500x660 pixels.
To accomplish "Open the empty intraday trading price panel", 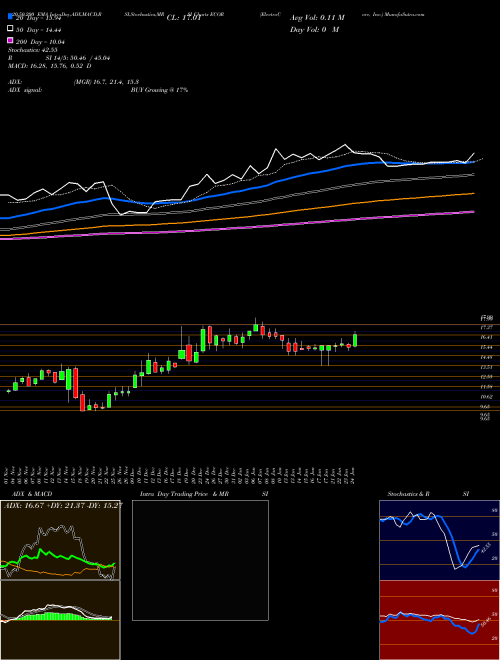I will tap(200, 560).
